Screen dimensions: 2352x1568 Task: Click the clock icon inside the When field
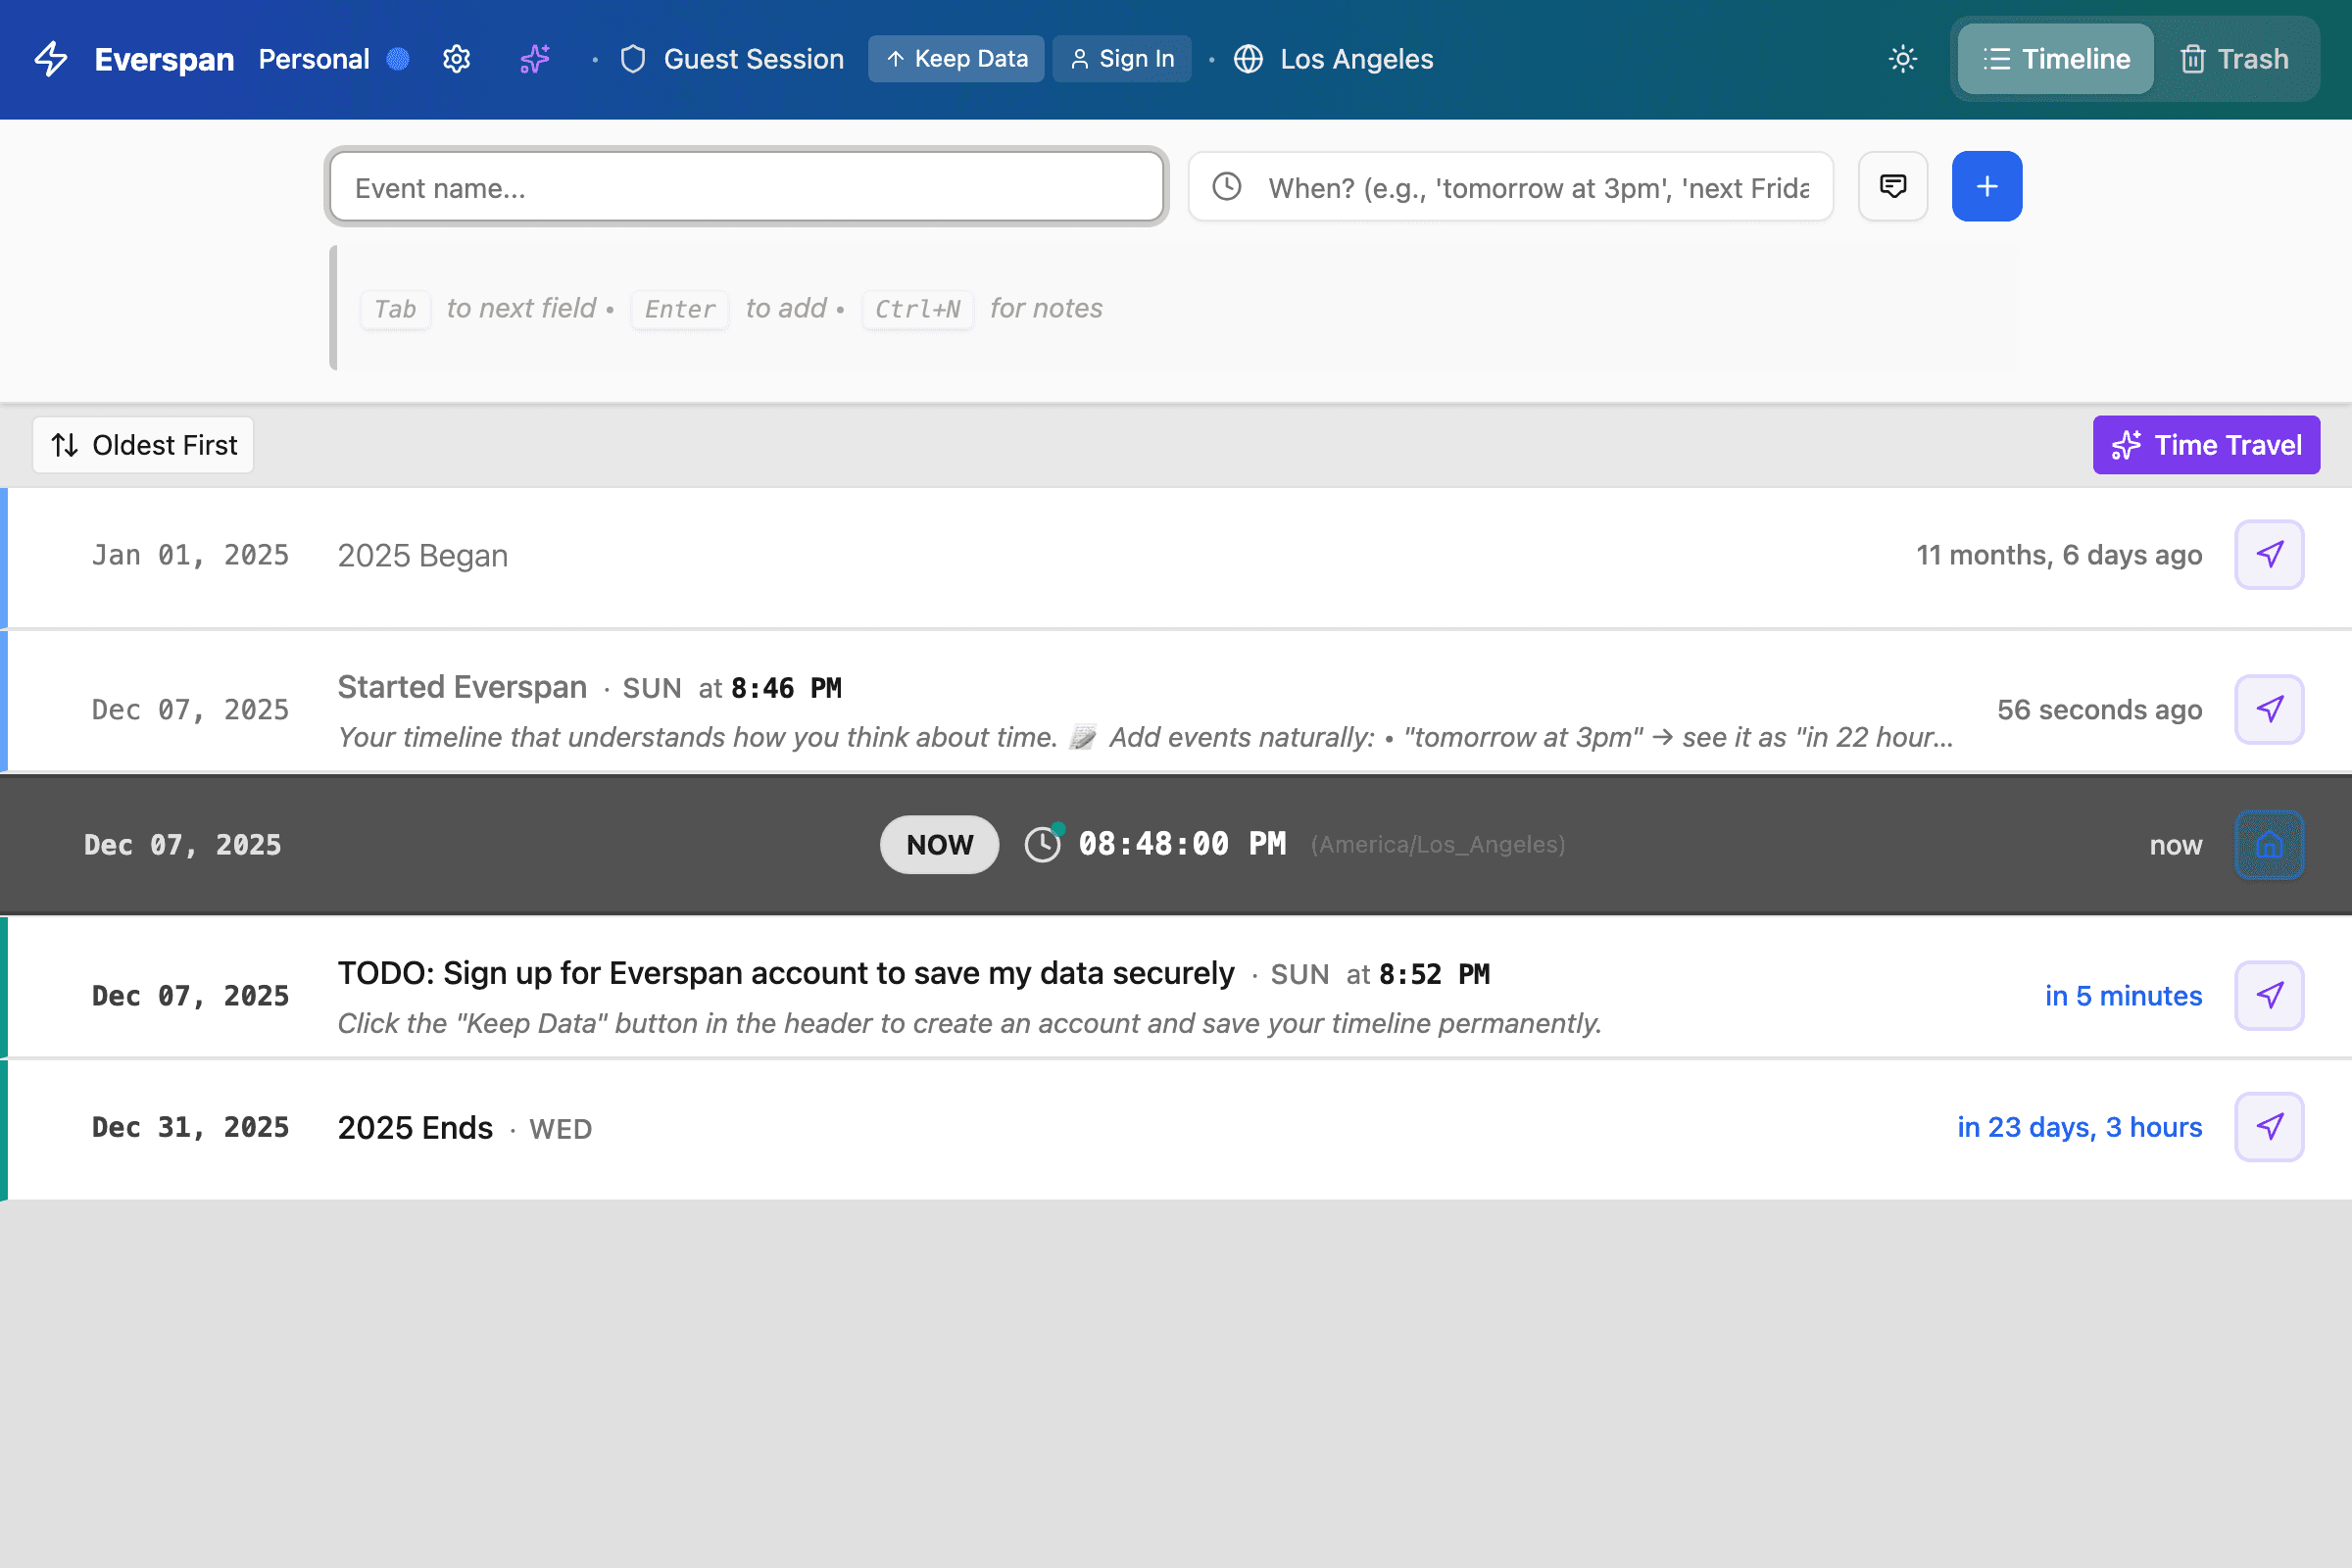point(1226,186)
